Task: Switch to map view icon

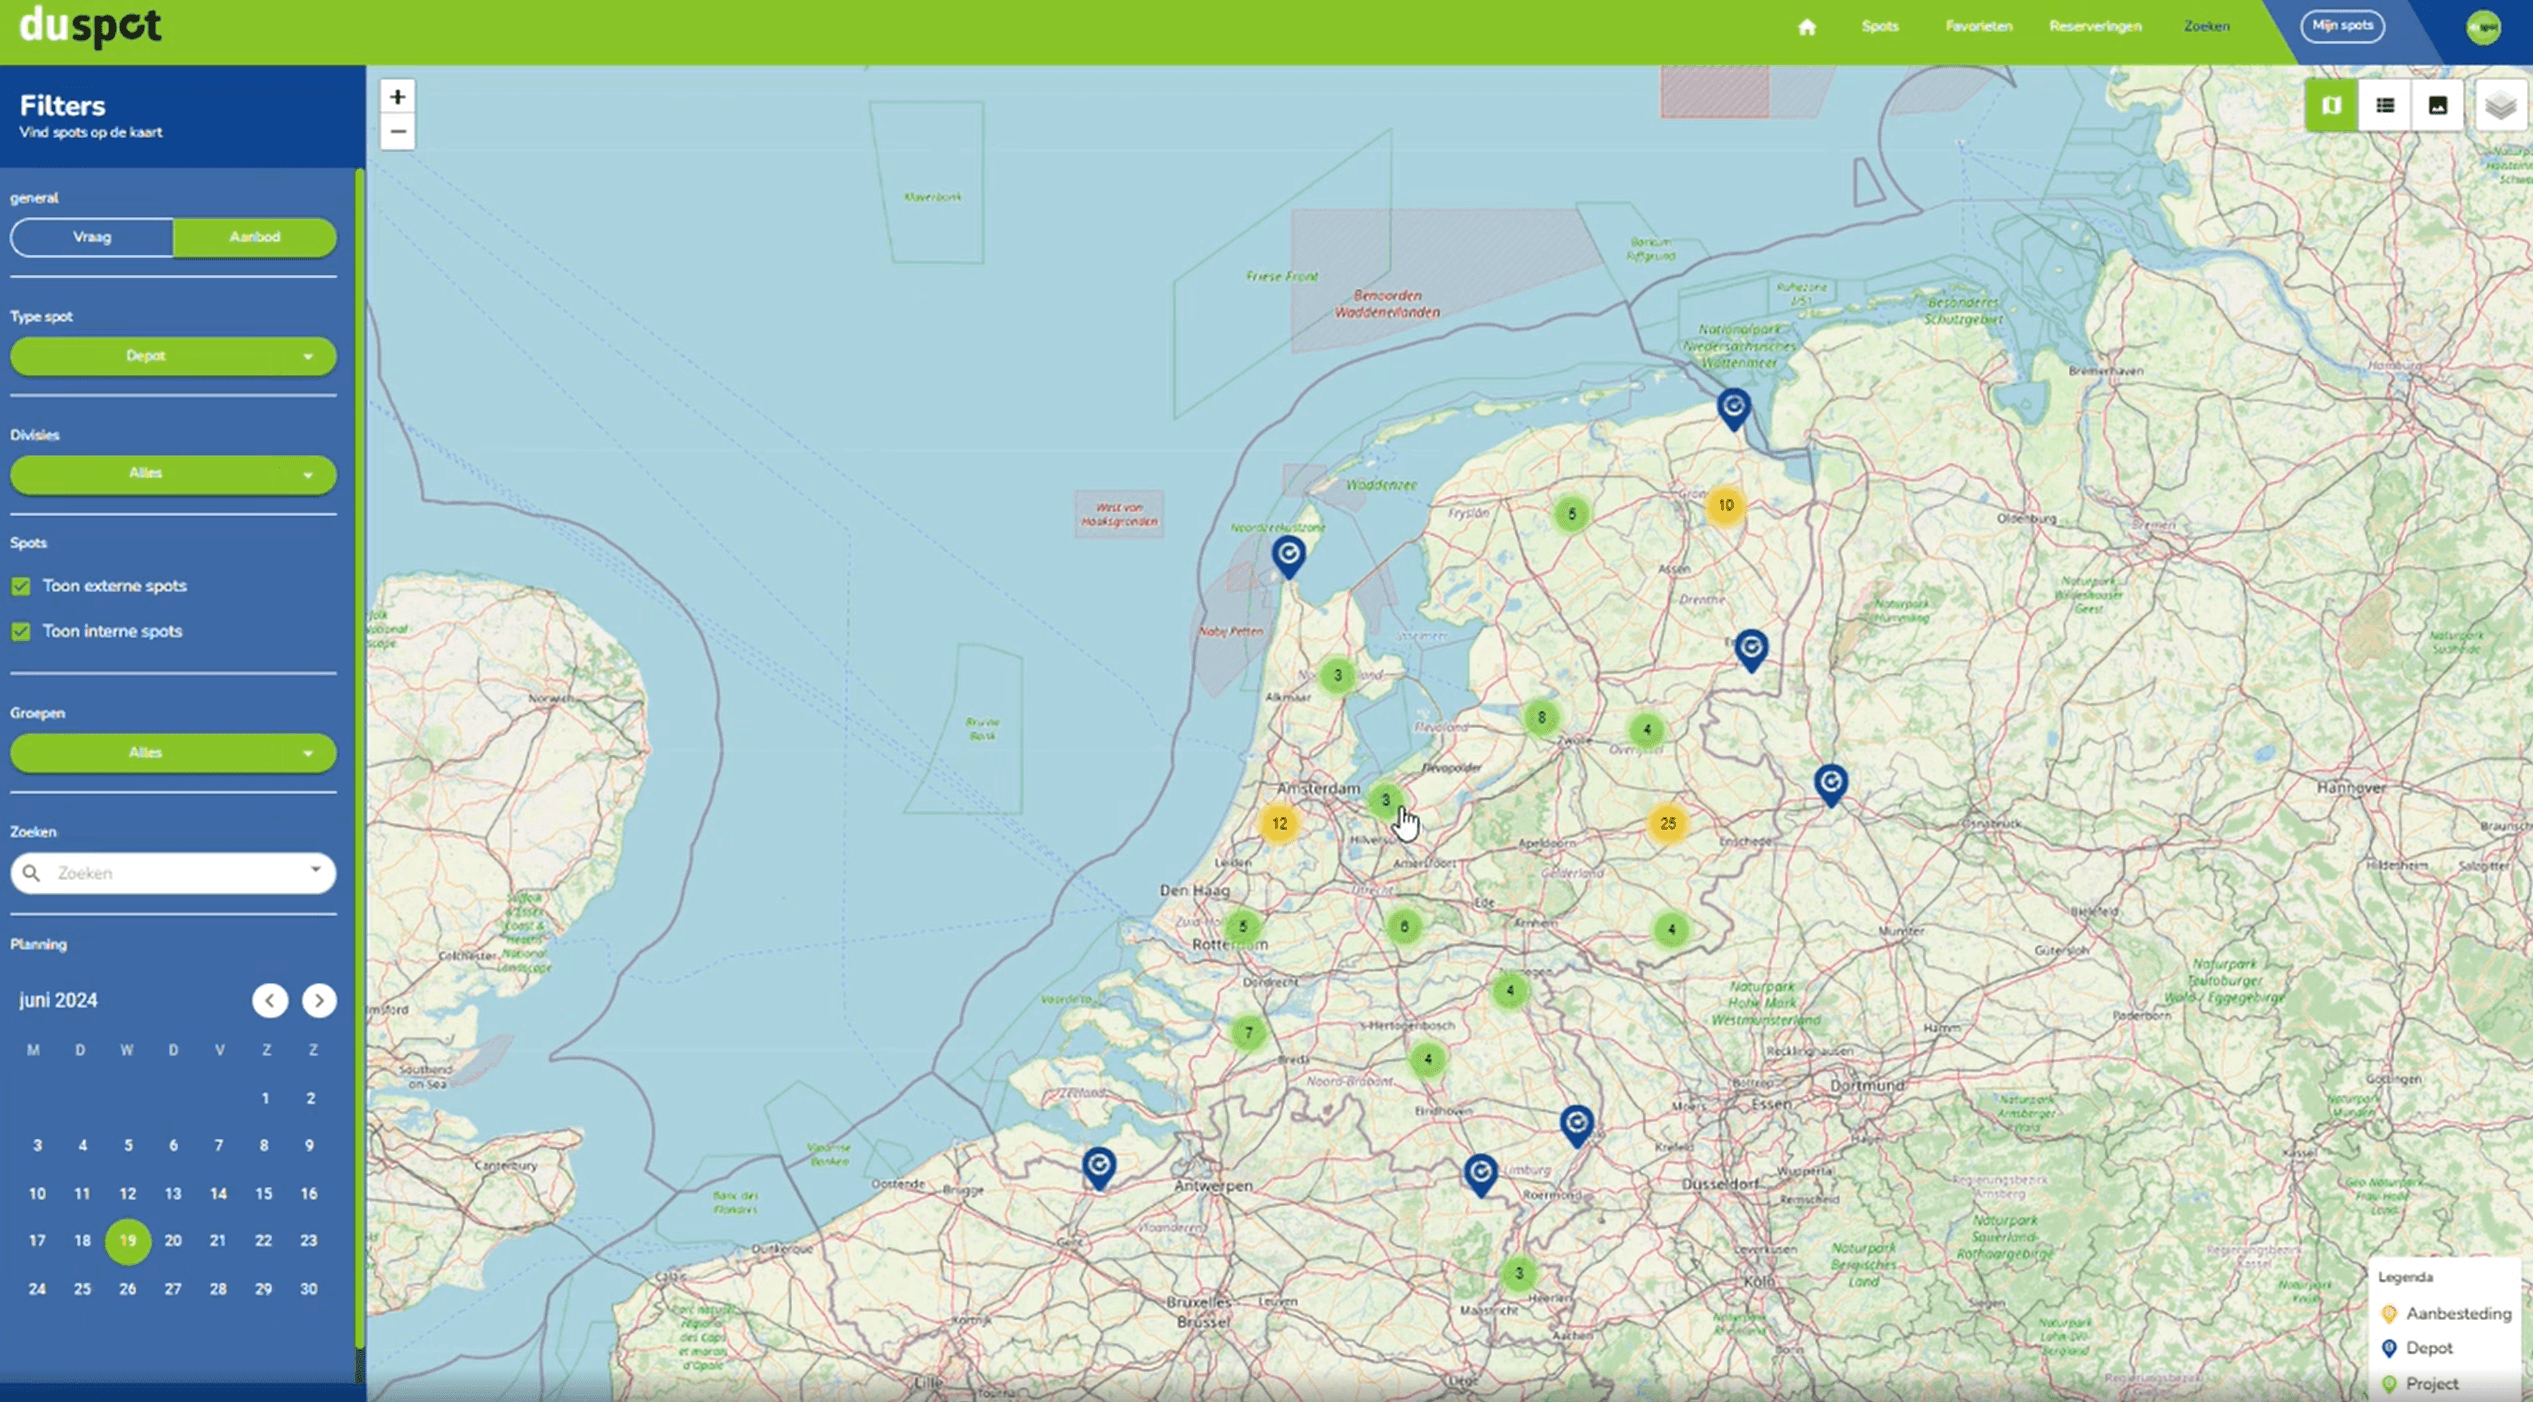Action: click(2331, 105)
